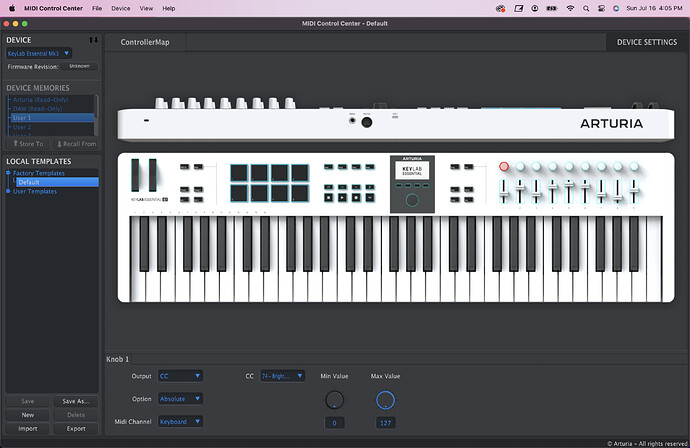Open the Output CC dropdown
The width and height of the screenshot is (690, 448).
(x=181, y=376)
